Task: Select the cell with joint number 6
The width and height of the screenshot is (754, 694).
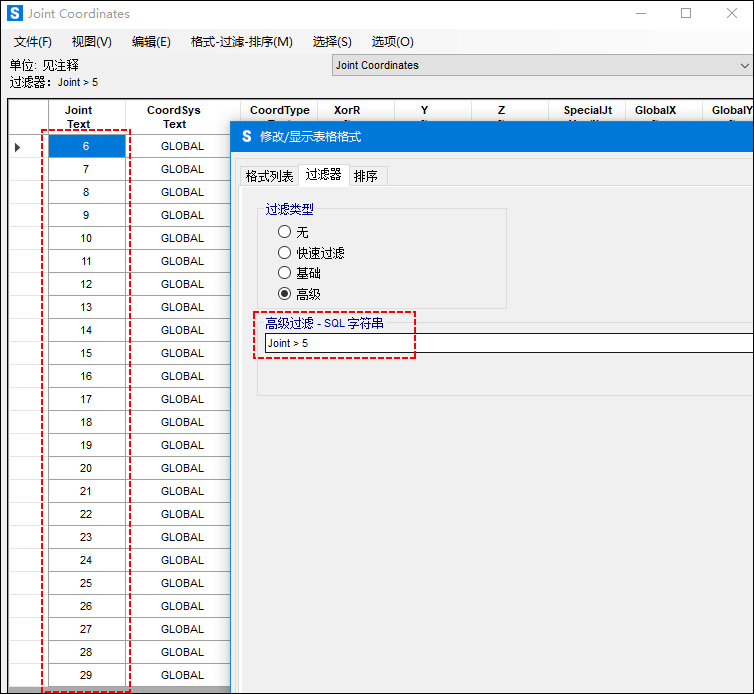Action: tap(86, 146)
